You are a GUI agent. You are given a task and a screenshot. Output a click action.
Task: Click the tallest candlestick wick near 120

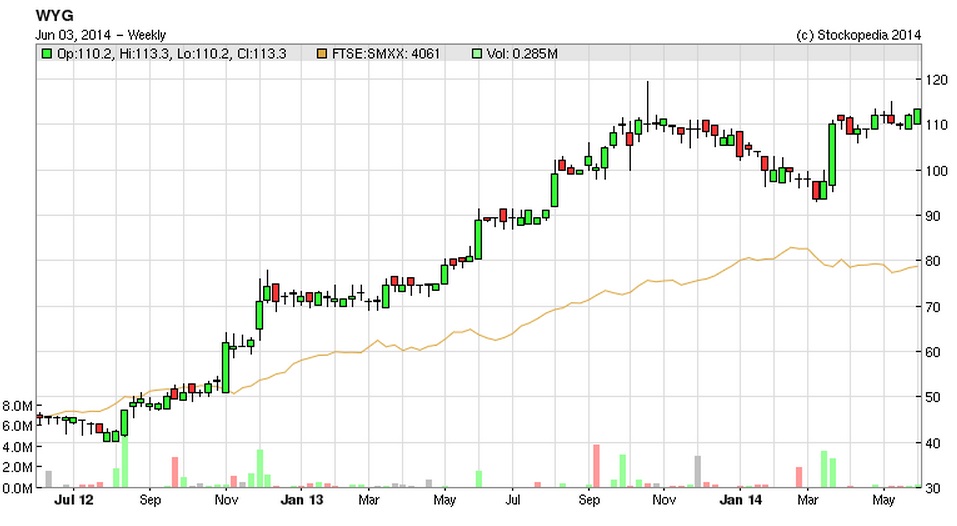click(x=647, y=104)
